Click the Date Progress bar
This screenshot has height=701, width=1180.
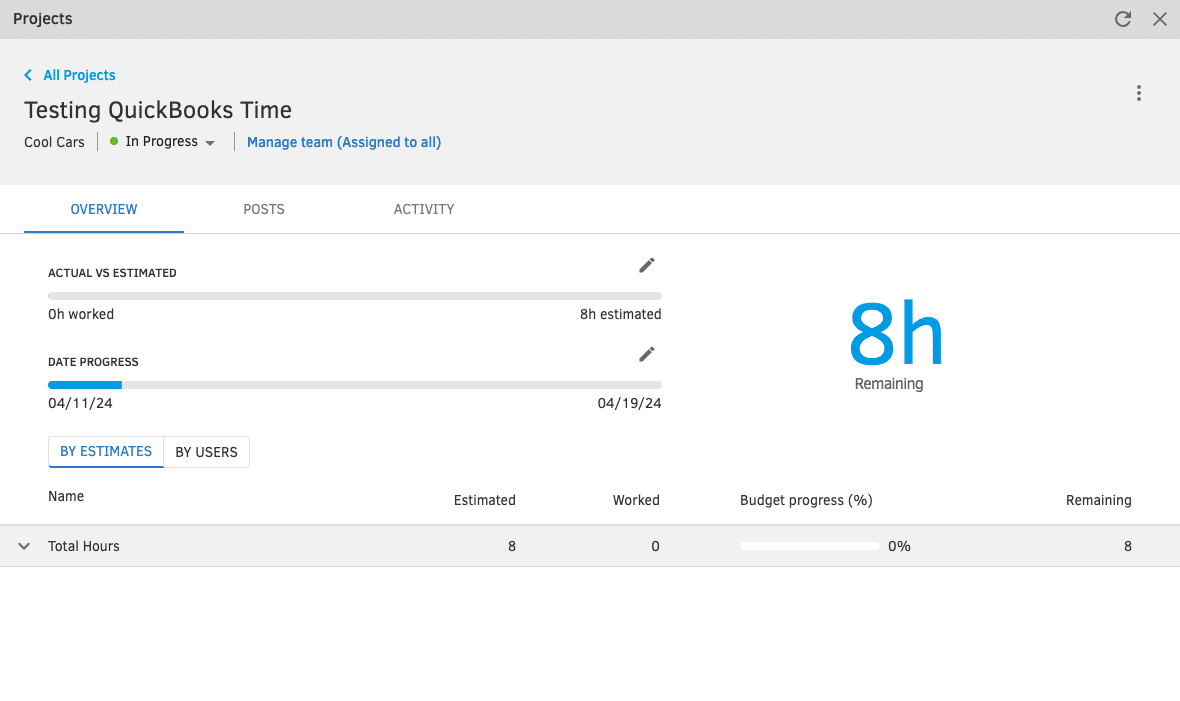pos(354,385)
